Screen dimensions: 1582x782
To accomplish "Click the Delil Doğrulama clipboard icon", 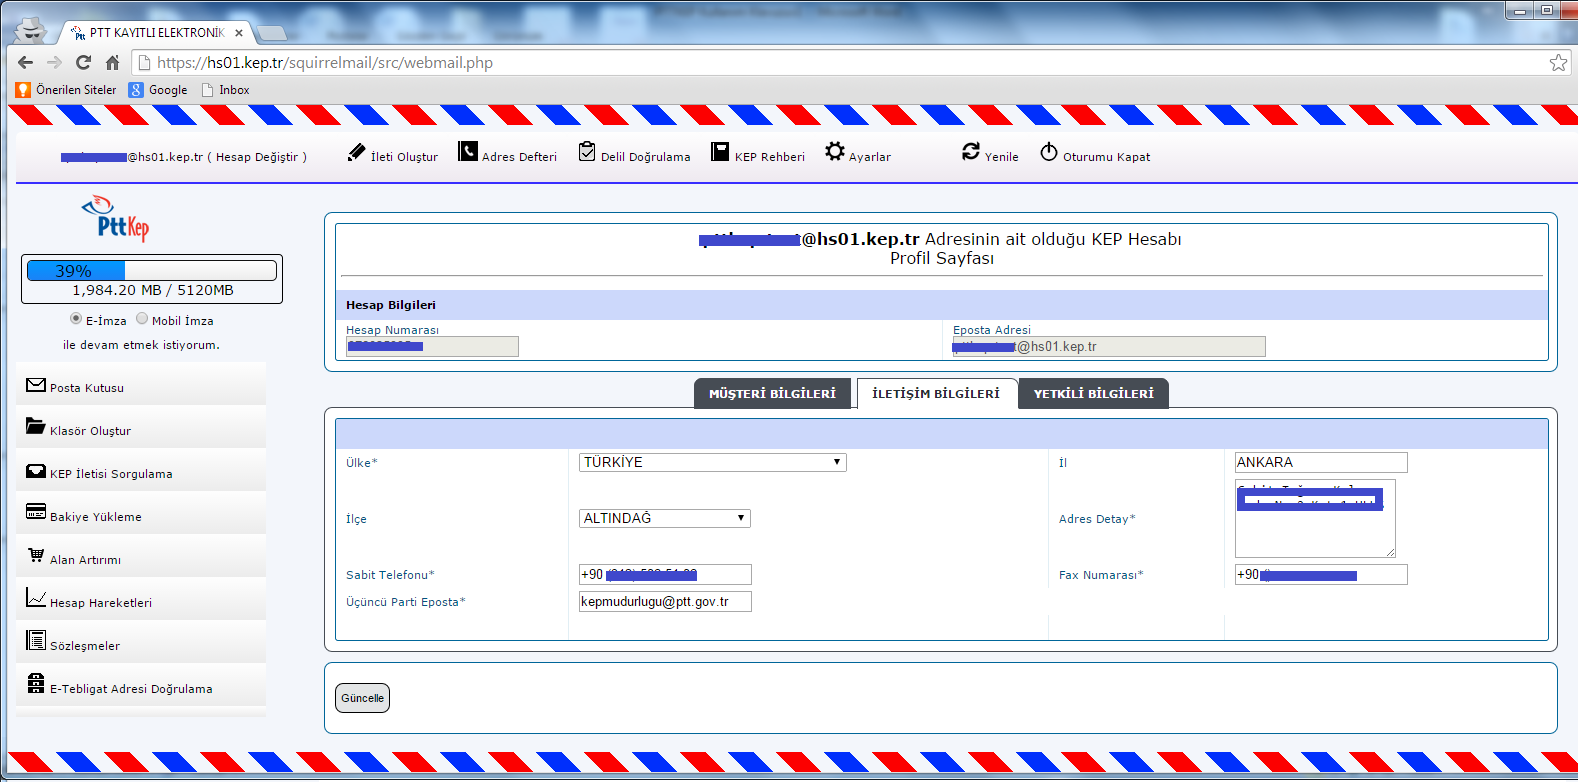I will pyautogui.click(x=587, y=151).
